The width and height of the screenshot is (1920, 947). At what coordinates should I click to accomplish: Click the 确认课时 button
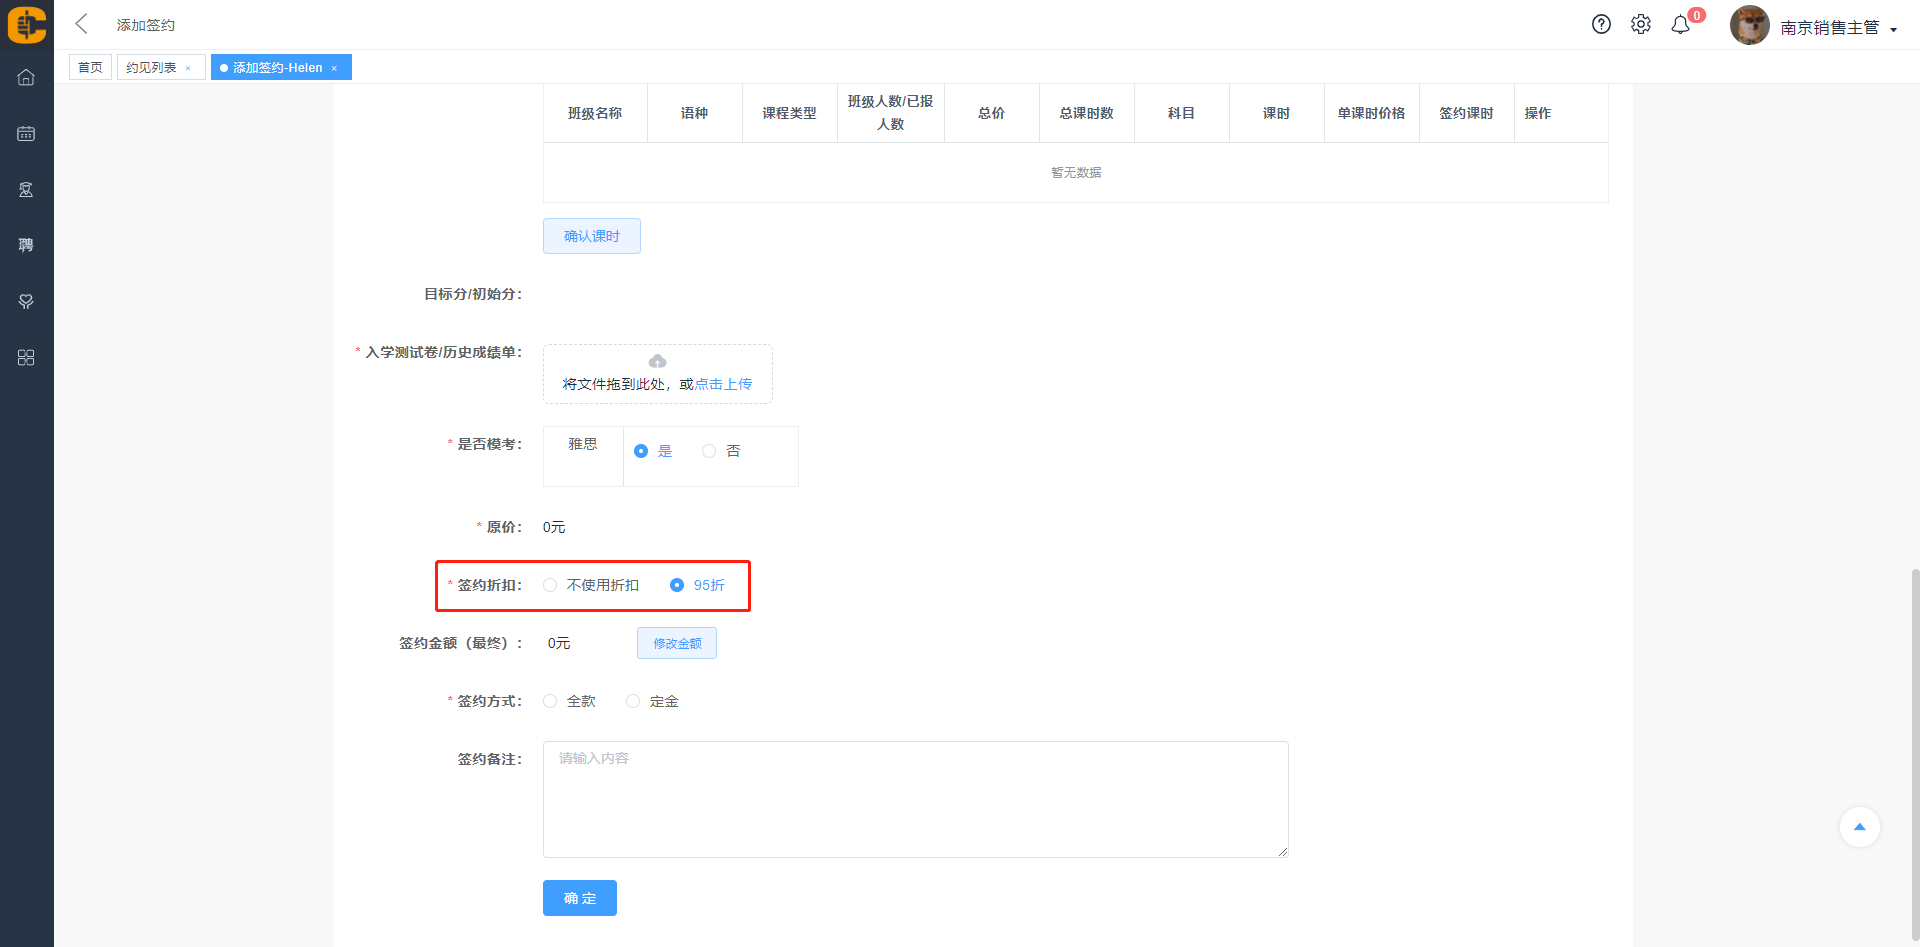point(591,236)
